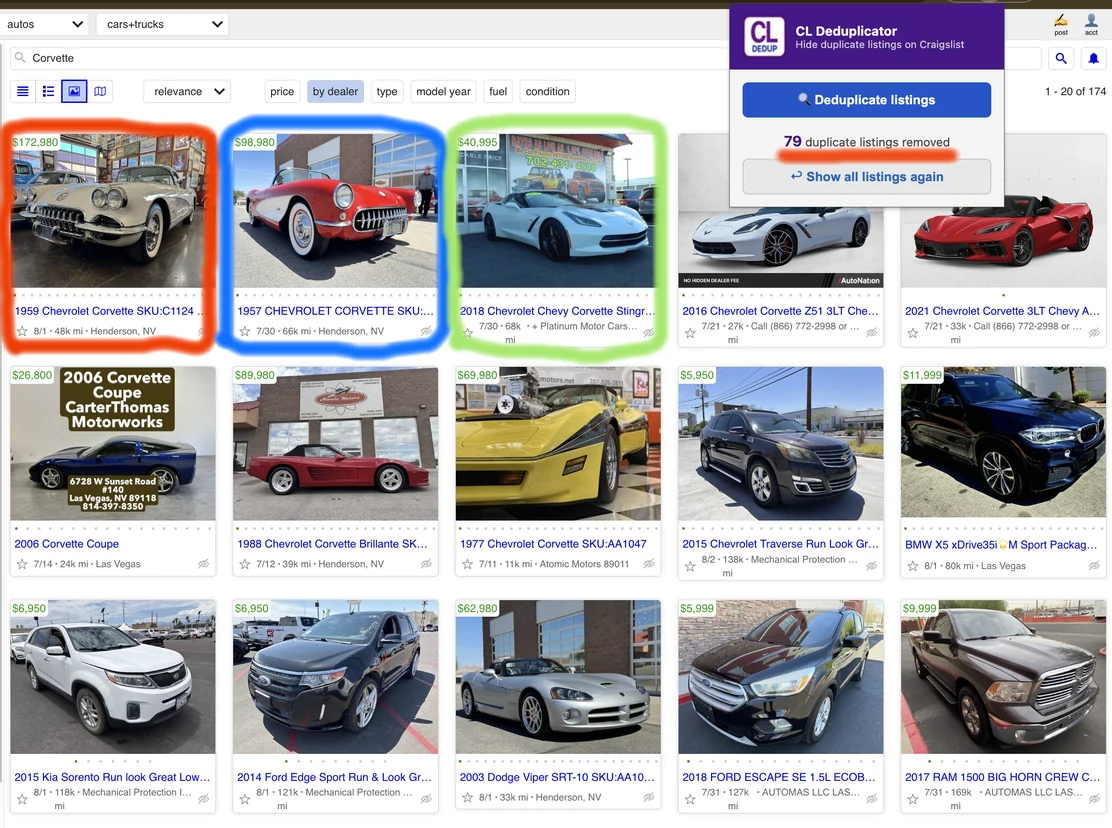Click the $172,980 price tag
The image size is (1112, 828).
[x=35, y=142]
